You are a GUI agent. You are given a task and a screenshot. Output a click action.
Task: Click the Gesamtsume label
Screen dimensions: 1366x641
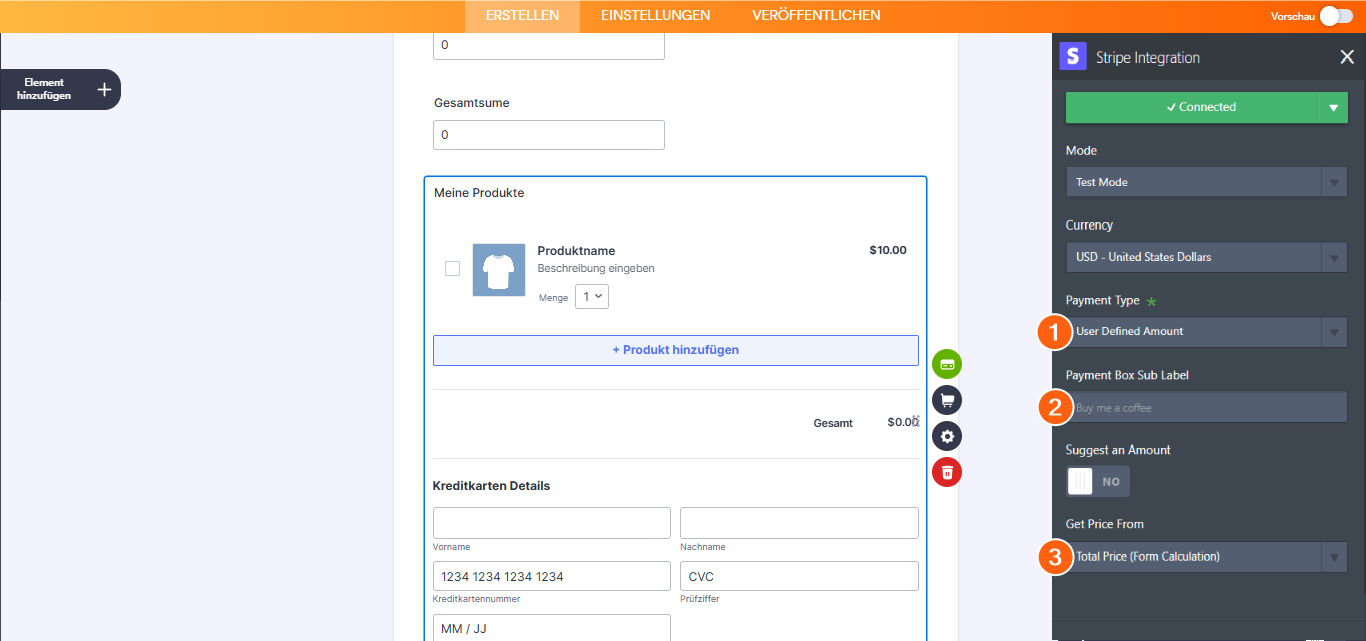[472, 103]
